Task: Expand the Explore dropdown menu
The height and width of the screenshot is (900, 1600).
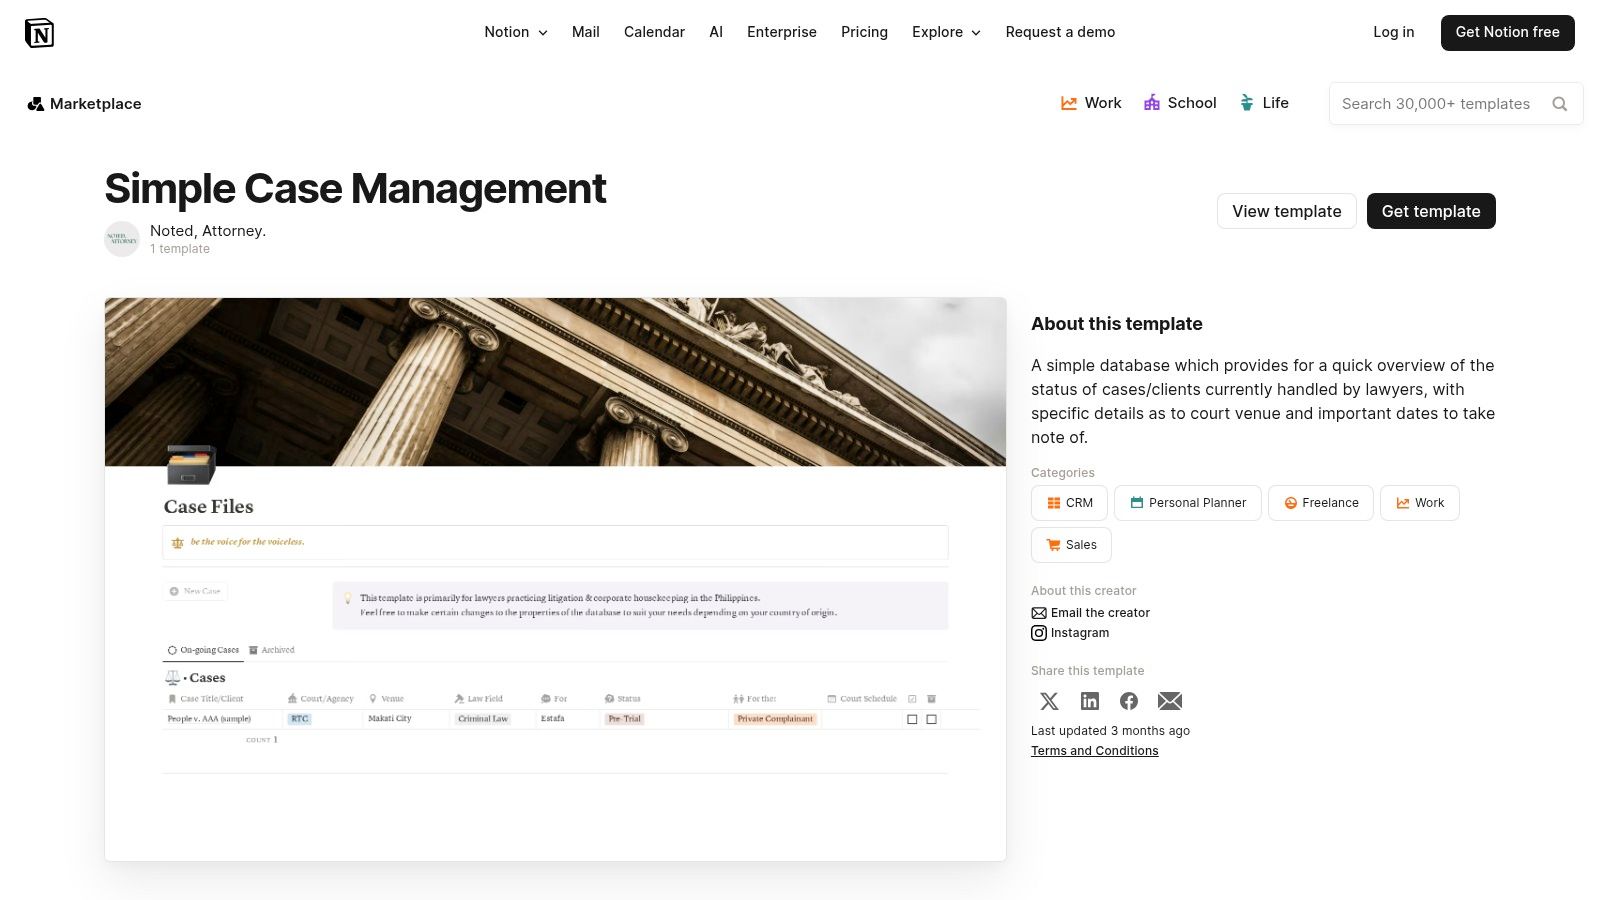Action: [945, 32]
